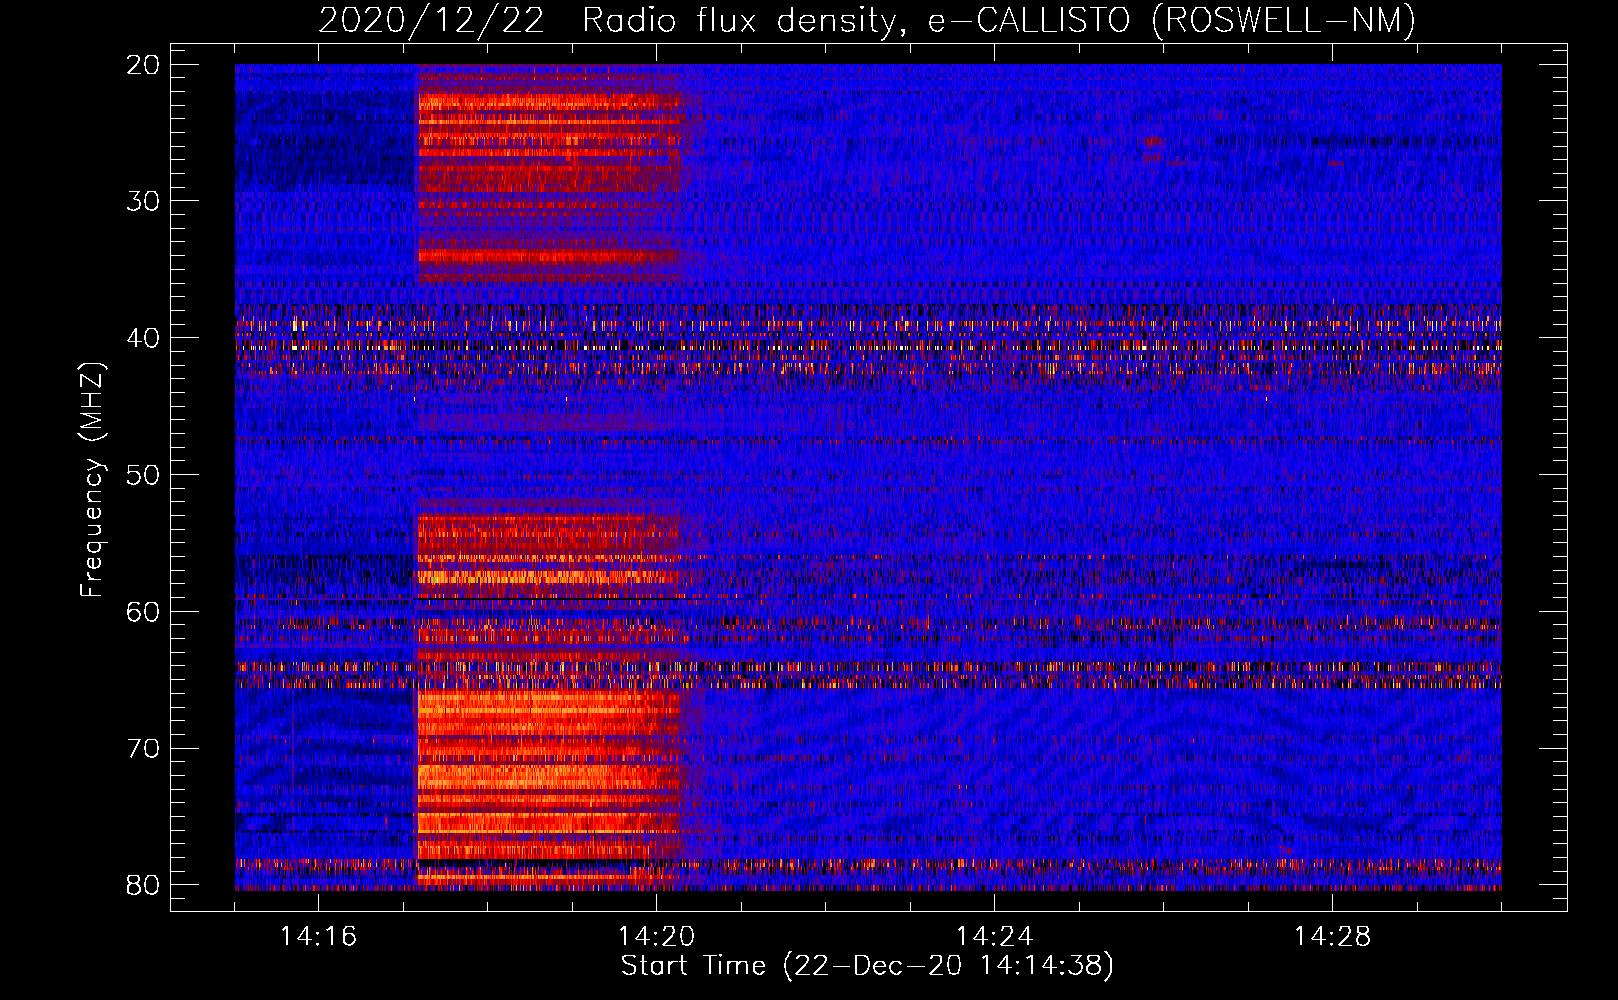Click the 50 MHz frequency tick label
This screenshot has width=1618, height=1000.
coord(143,475)
